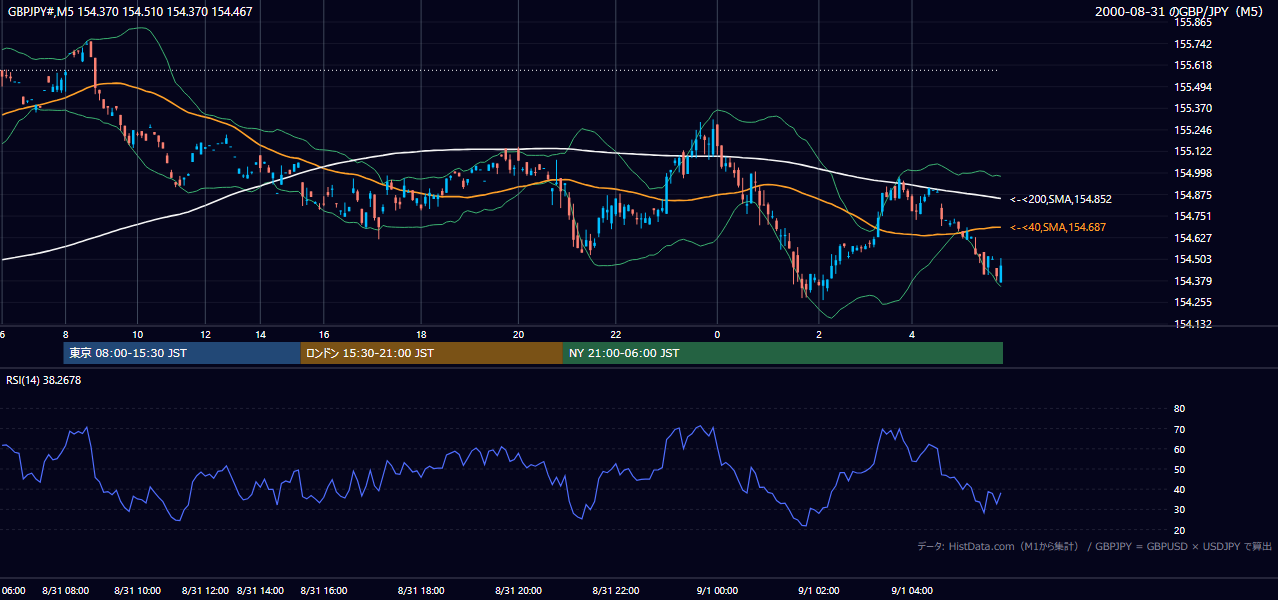Click the 9/1 04:00 time axis label
The image size is (1278, 600).
[911, 591]
